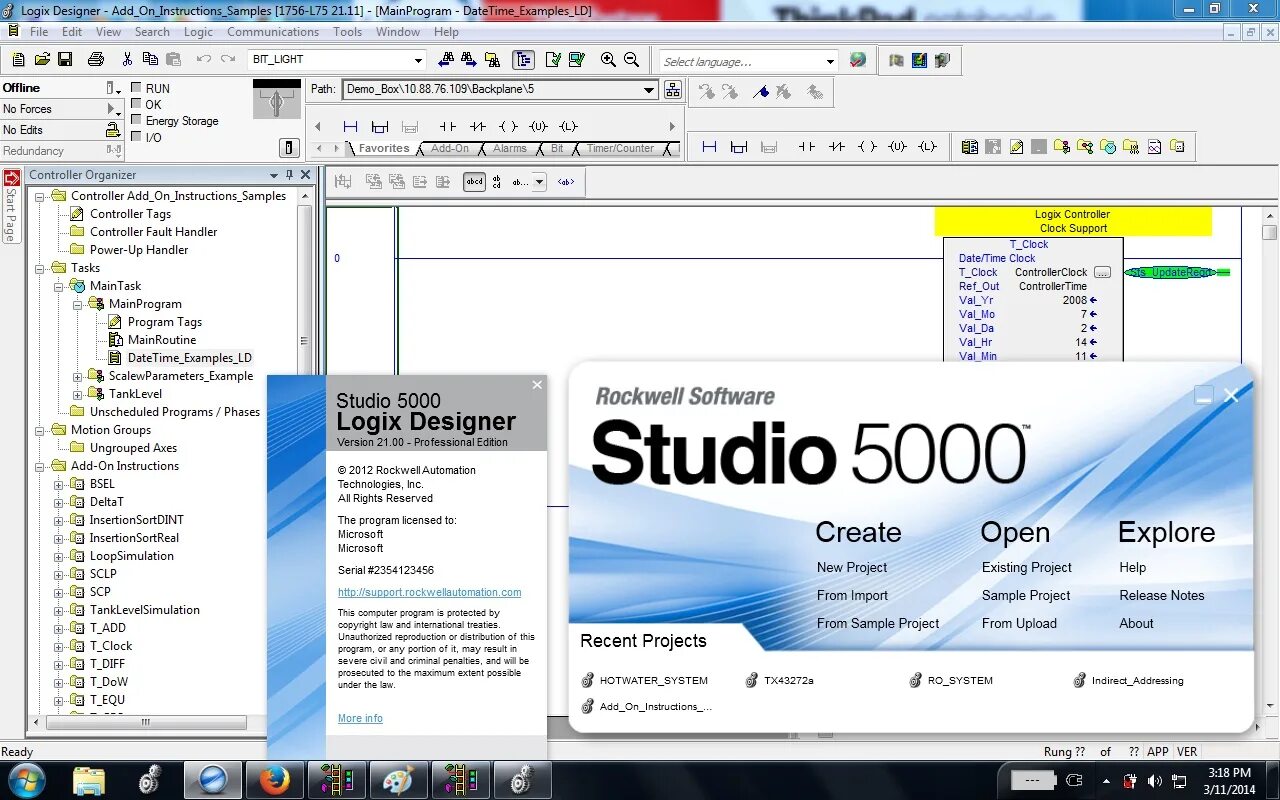Click the Verify Controller checkmark icon
Screen dimensions: 1280x800
pyautogui.click(x=577, y=60)
